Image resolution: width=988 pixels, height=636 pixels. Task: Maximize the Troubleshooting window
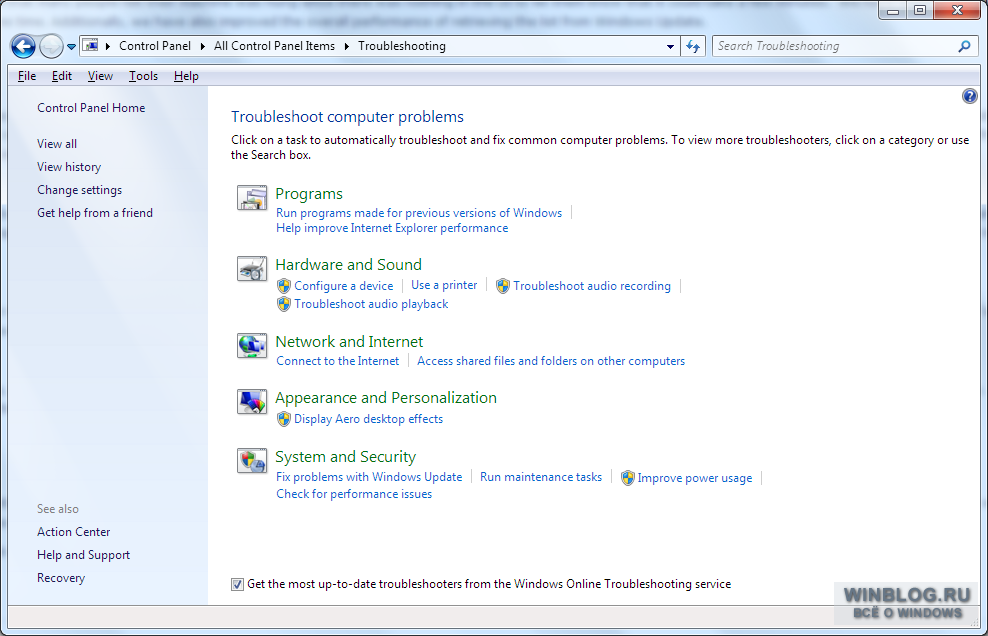920,11
